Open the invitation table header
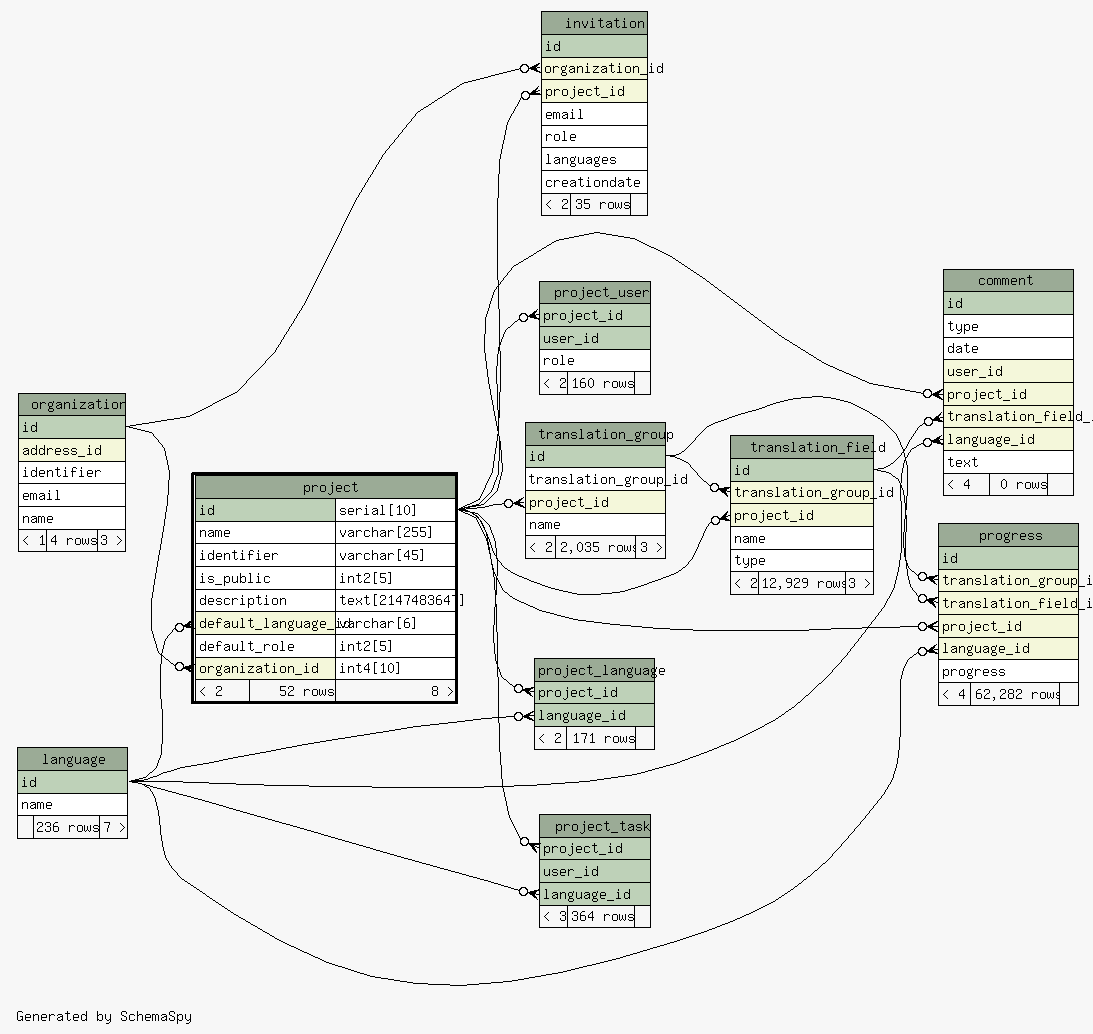Screen dimensions: 1093x1034 [x=594, y=23]
